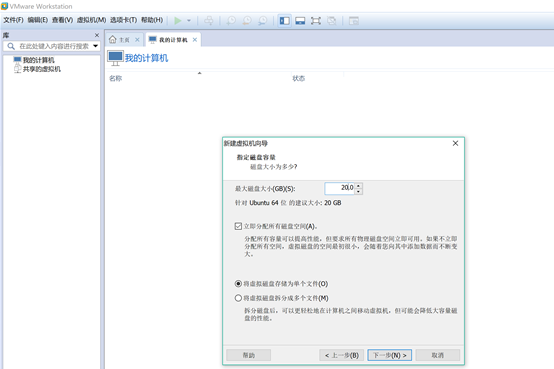The image size is (554, 369).
Task: Toggle the thumbnail bar view icon
Action: [x=300, y=20]
